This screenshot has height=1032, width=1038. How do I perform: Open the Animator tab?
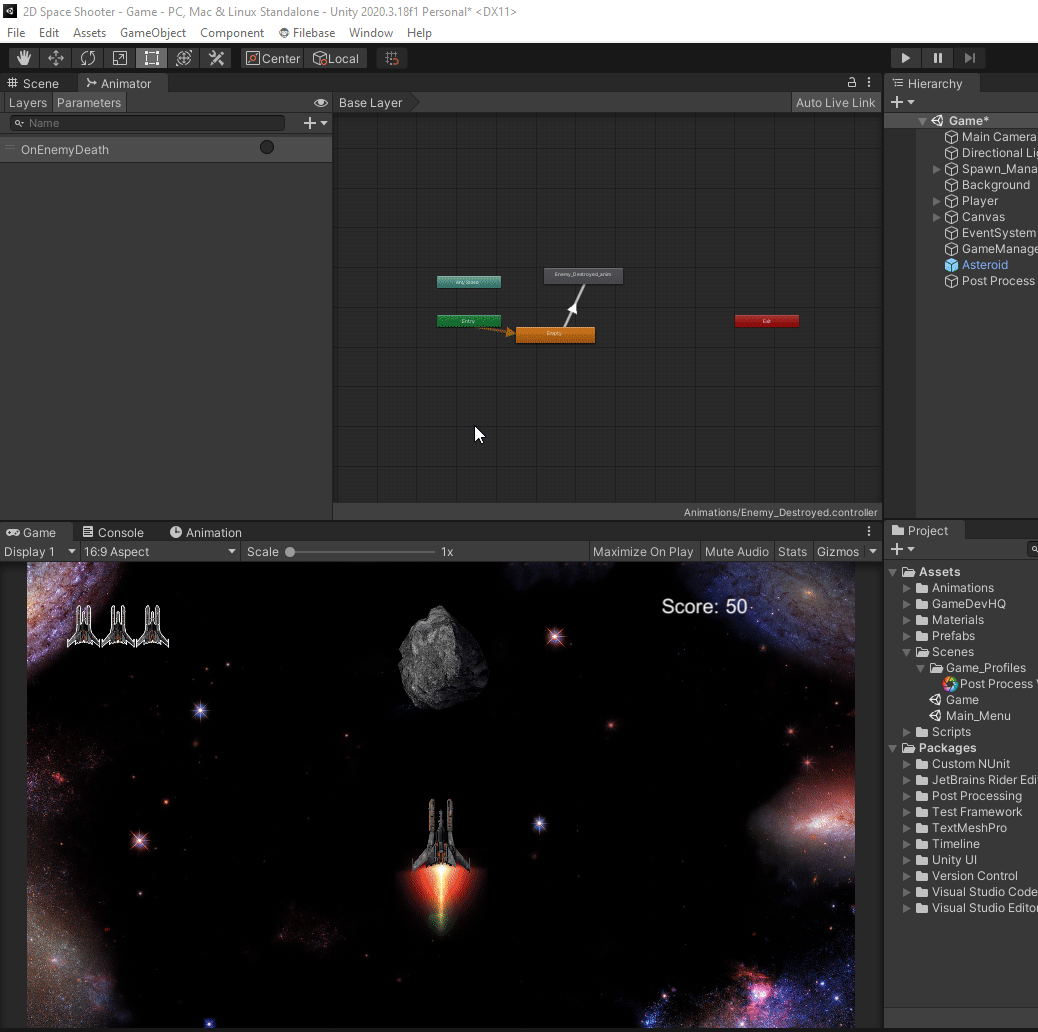[119, 83]
